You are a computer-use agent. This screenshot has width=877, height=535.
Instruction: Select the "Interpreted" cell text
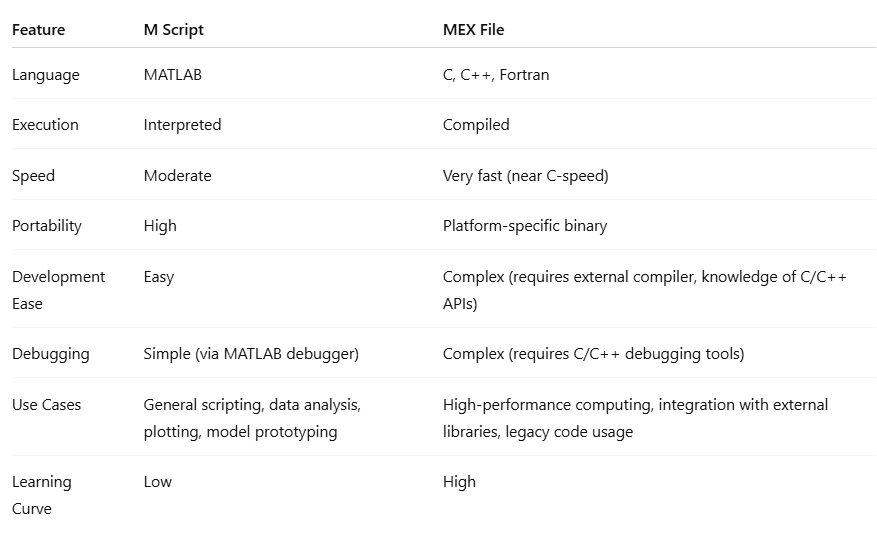(x=182, y=125)
